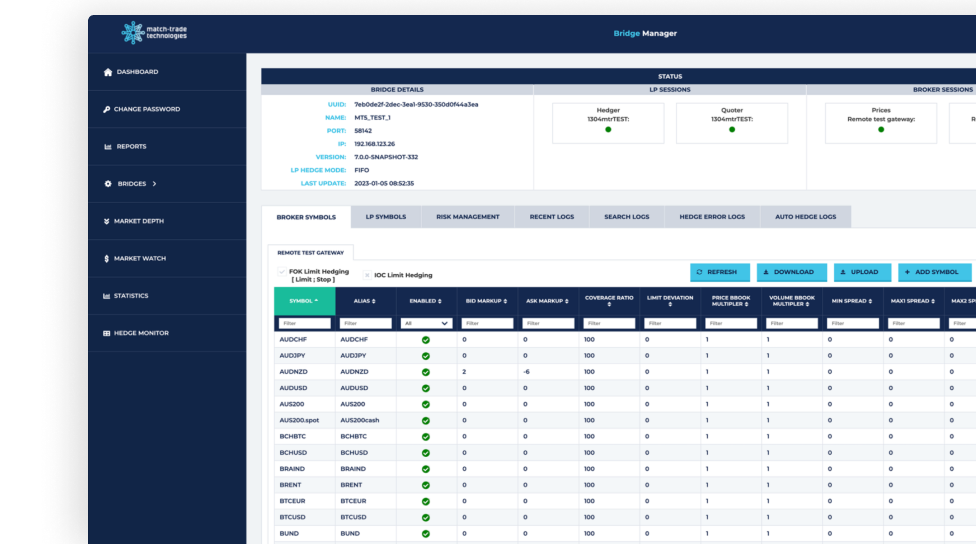Sort table by Coverage Ratio column
The height and width of the screenshot is (544, 976).
point(609,301)
